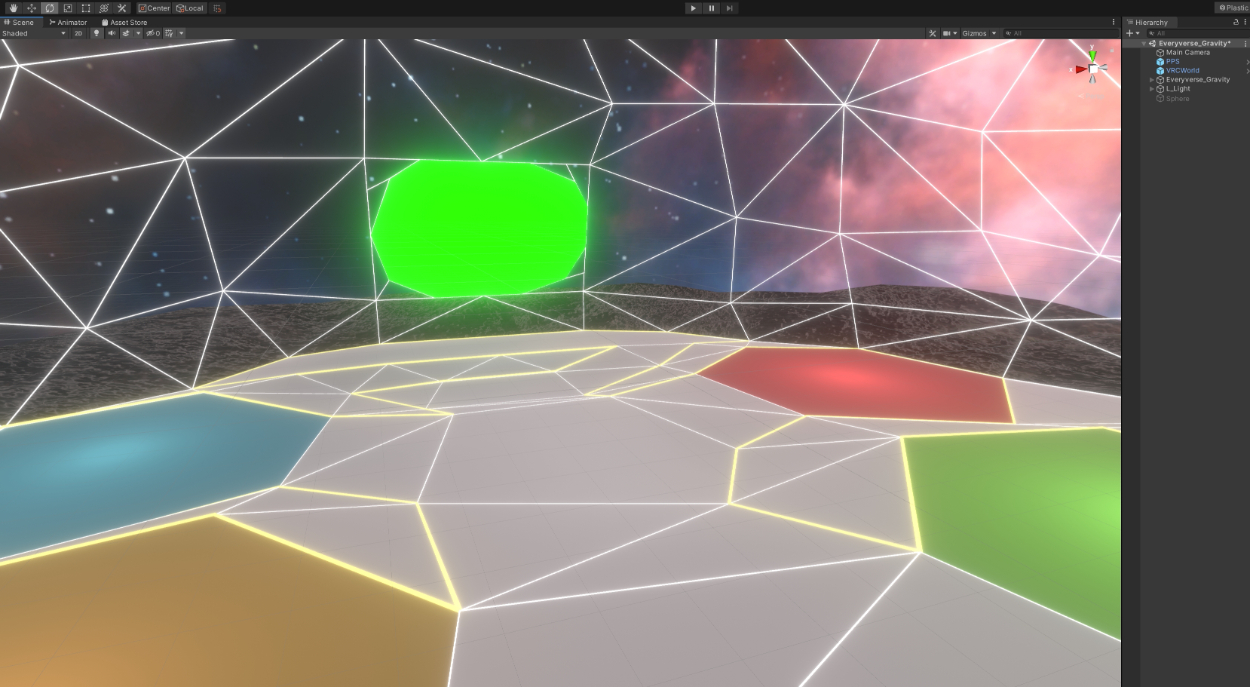Toggle scene lighting bulb icon

97,33
